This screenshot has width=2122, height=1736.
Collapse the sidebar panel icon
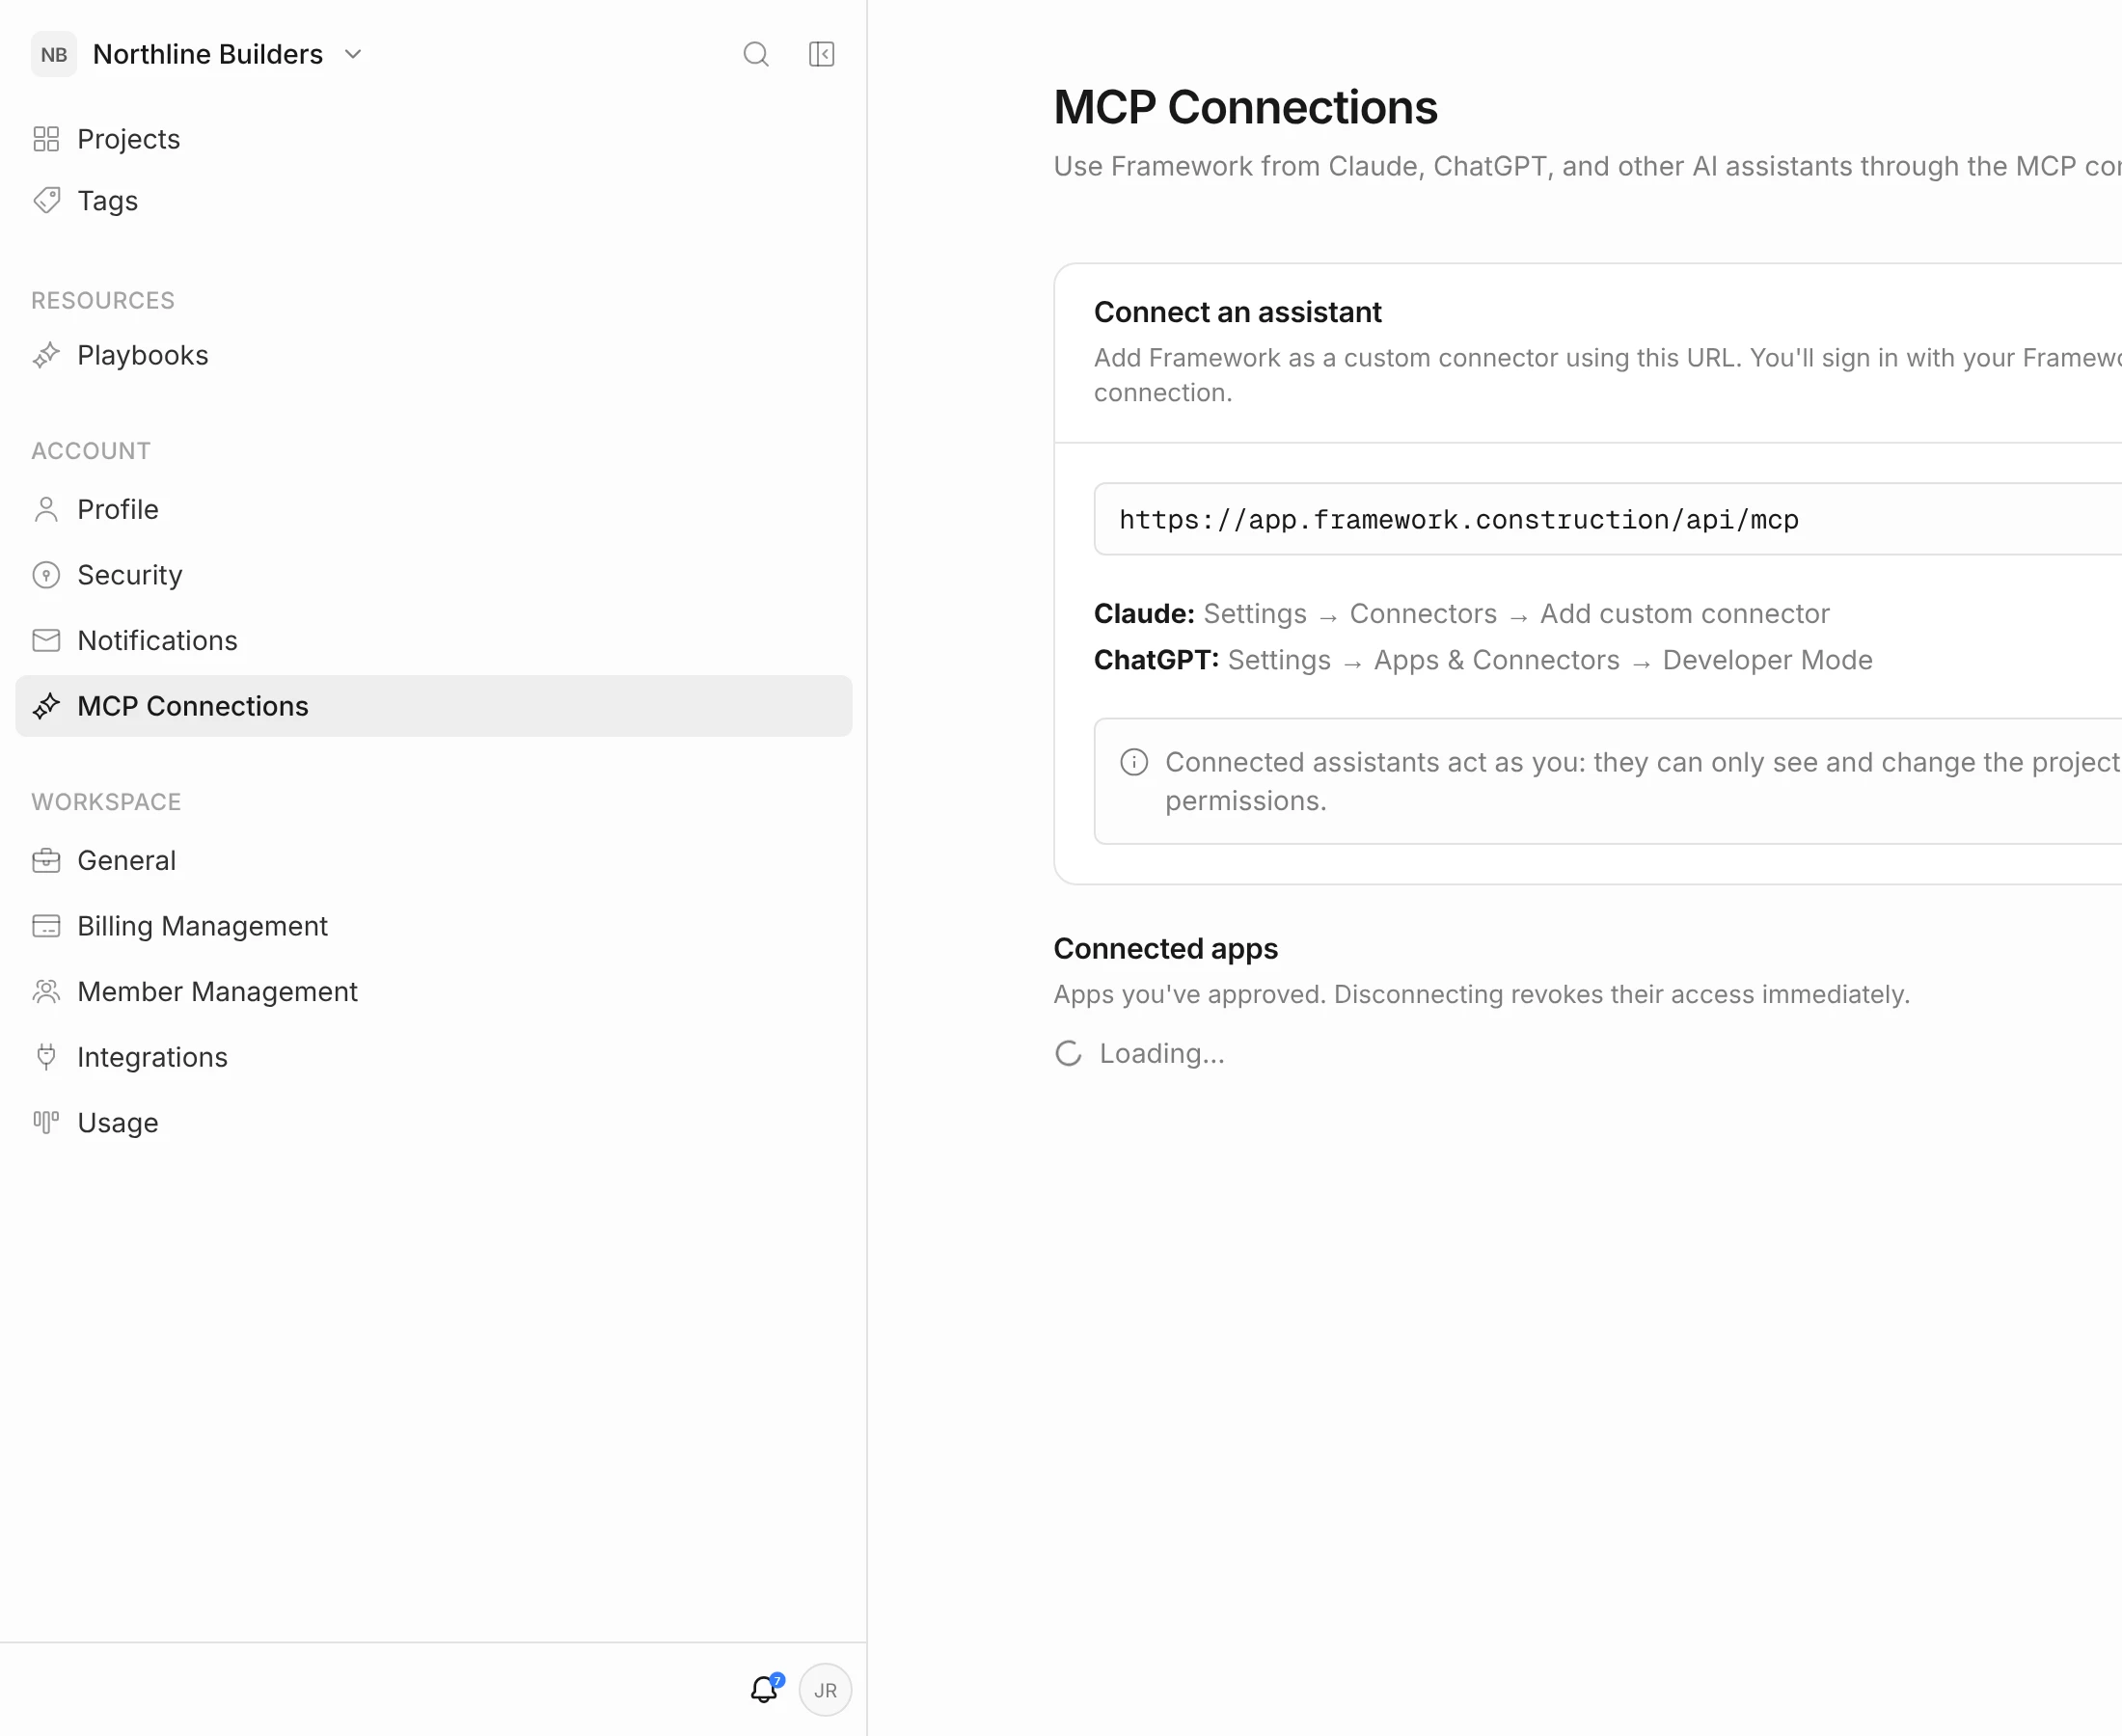click(x=821, y=54)
